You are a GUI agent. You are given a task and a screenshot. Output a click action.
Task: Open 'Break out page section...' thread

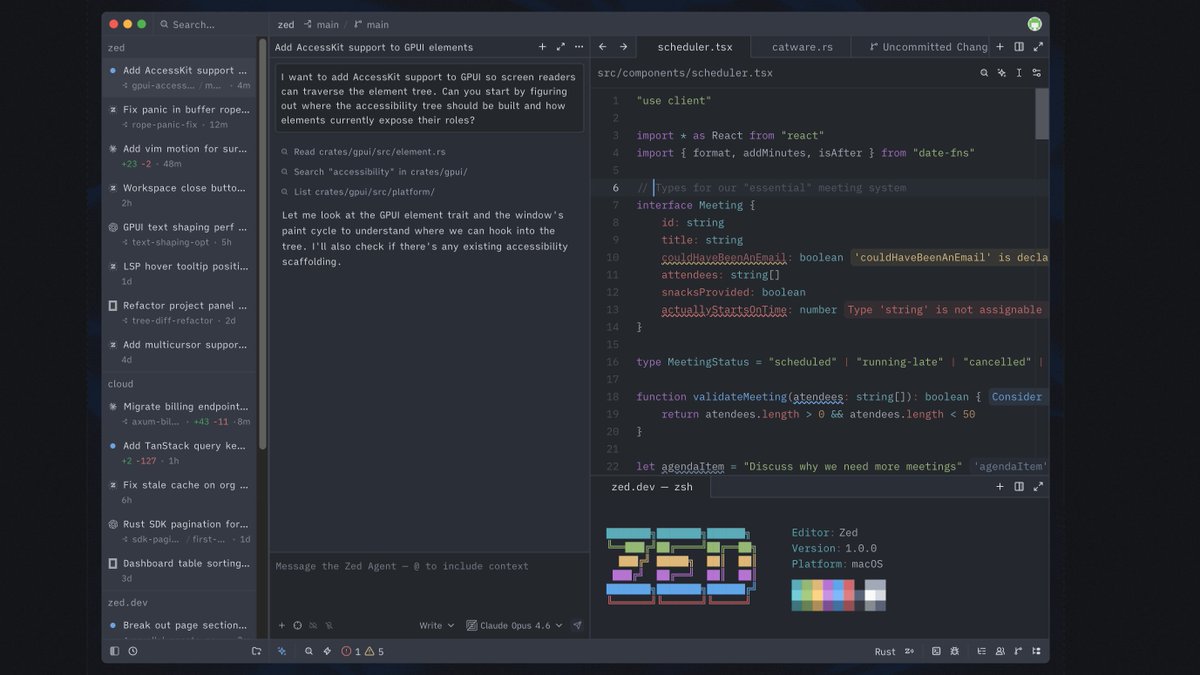pyautogui.click(x=179, y=628)
